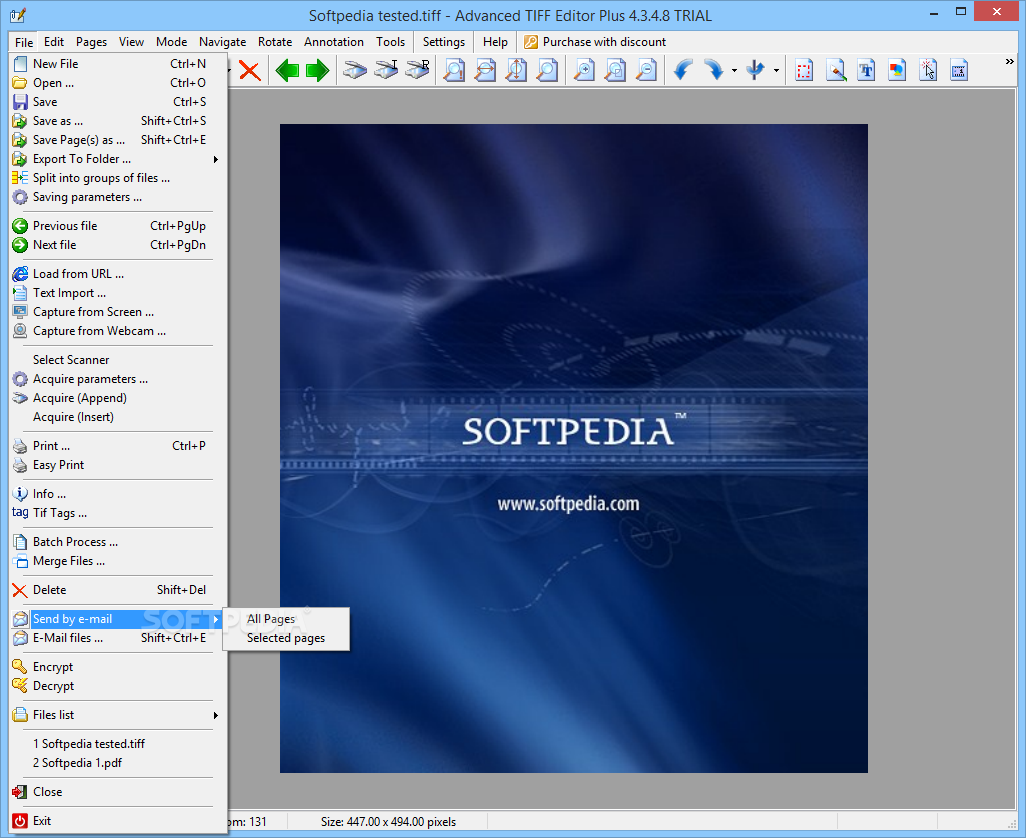Select the text annotation tool icon
Image resolution: width=1026 pixels, height=838 pixels.
point(866,70)
